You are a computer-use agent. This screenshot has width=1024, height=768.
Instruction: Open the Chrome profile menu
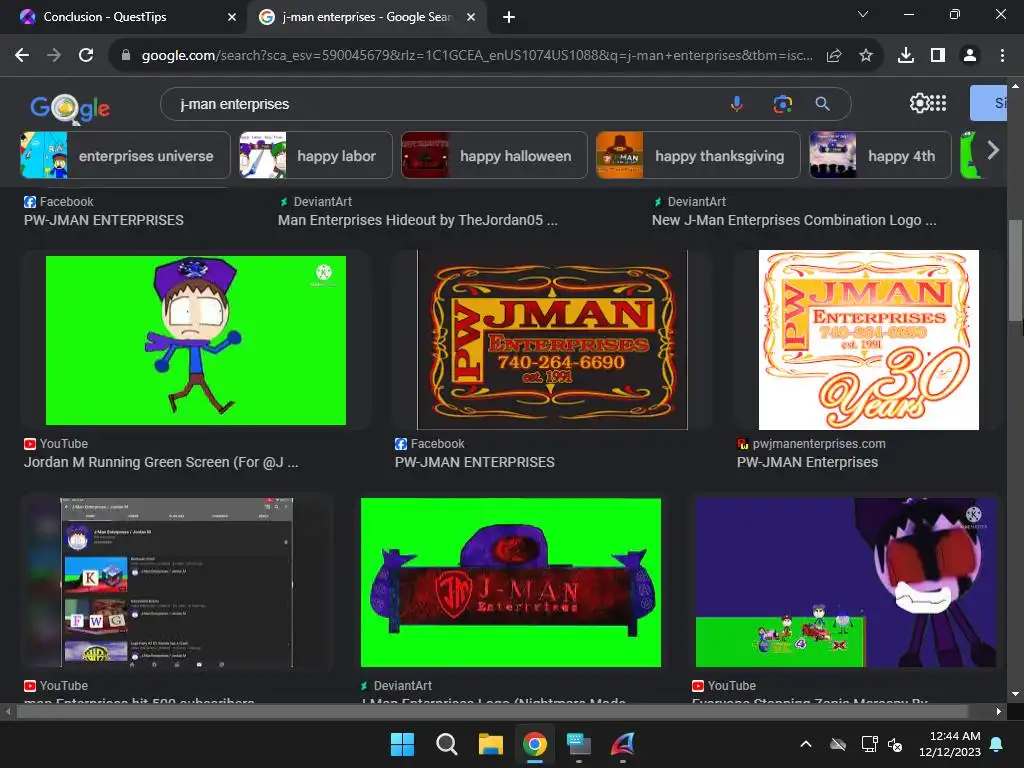coord(970,56)
